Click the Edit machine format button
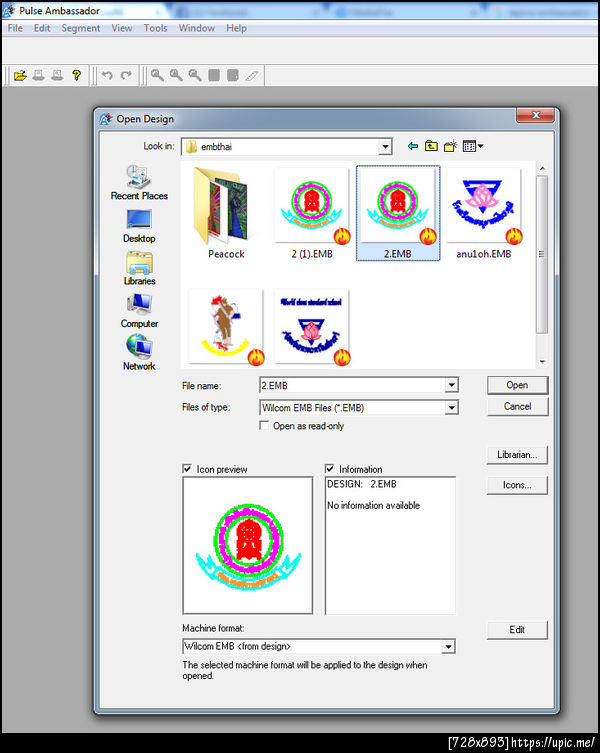The height and width of the screenshot is (753, 600). pos(517,630)
